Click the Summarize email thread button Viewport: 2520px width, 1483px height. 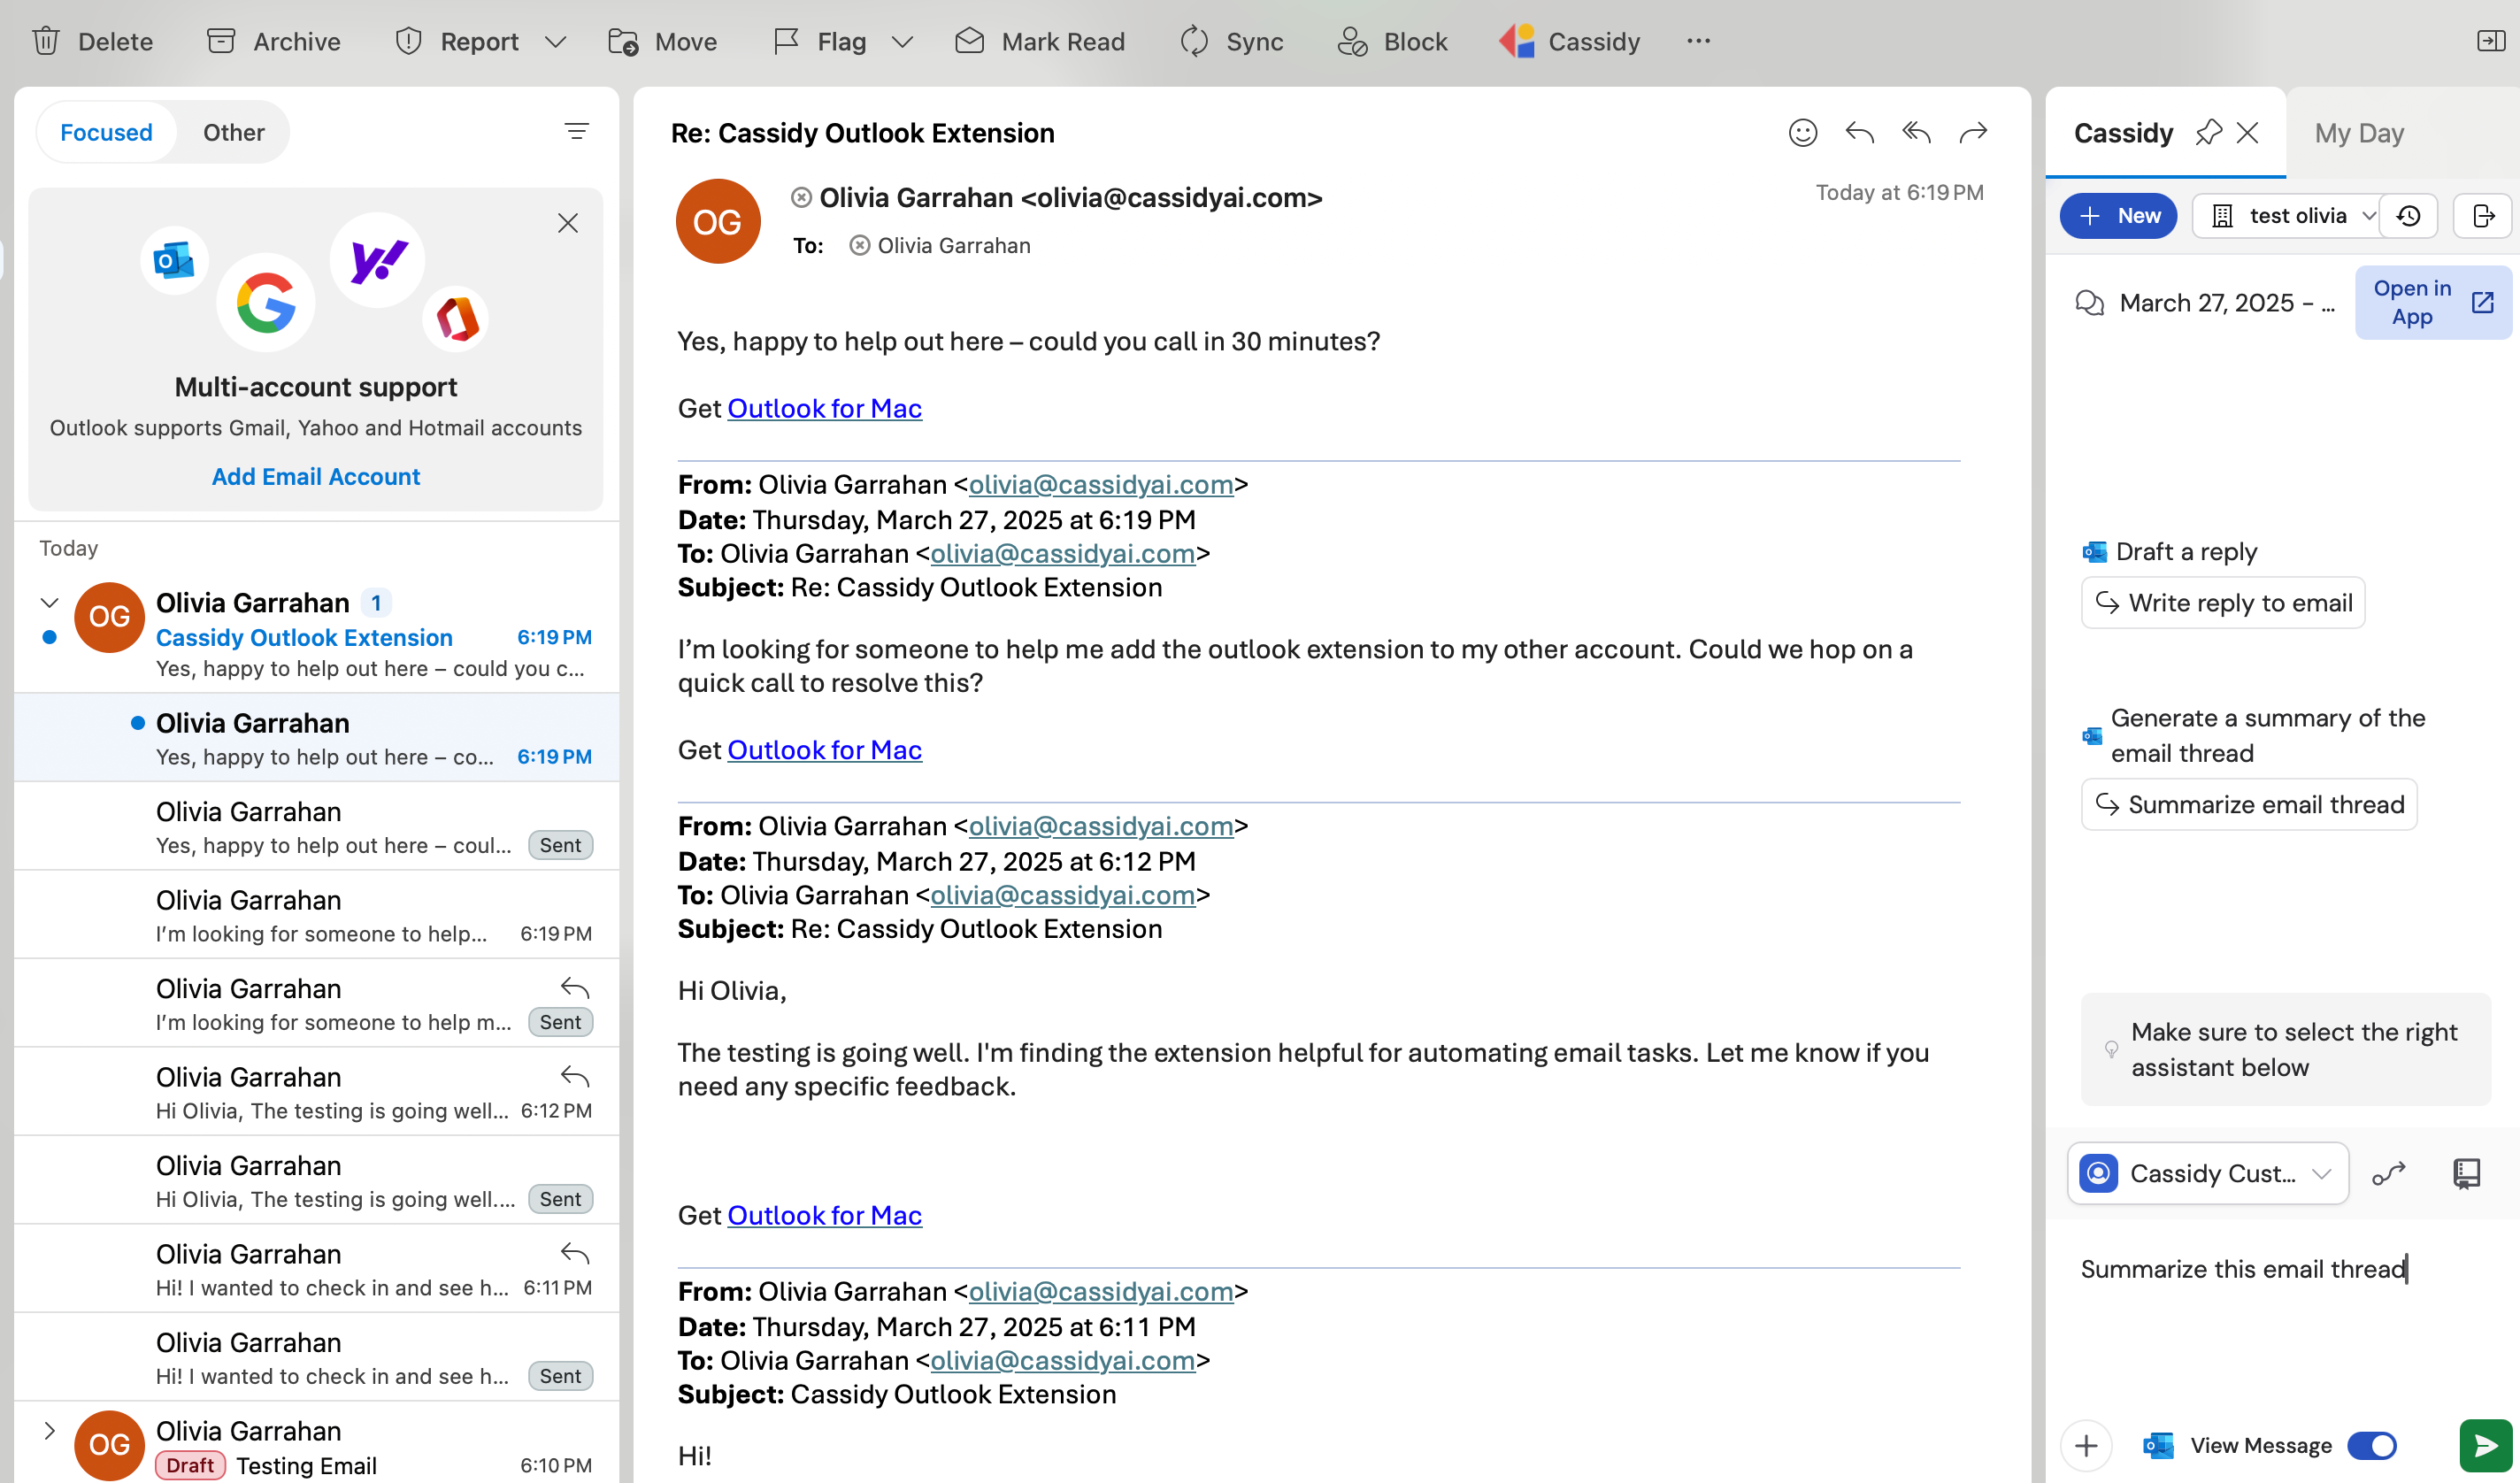(2249, 804)
